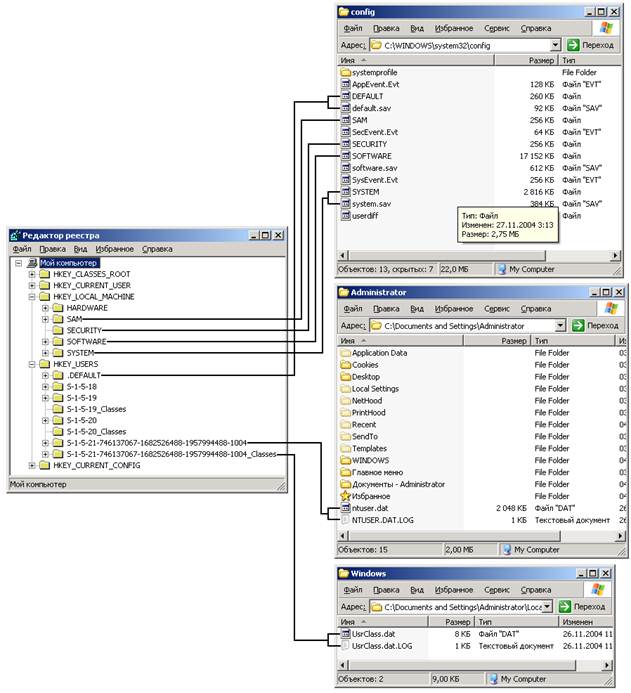The width and height of the screenshot is (631, 693).
Task: Click the Cookies folder icon
Action: [x=346, y=365]
